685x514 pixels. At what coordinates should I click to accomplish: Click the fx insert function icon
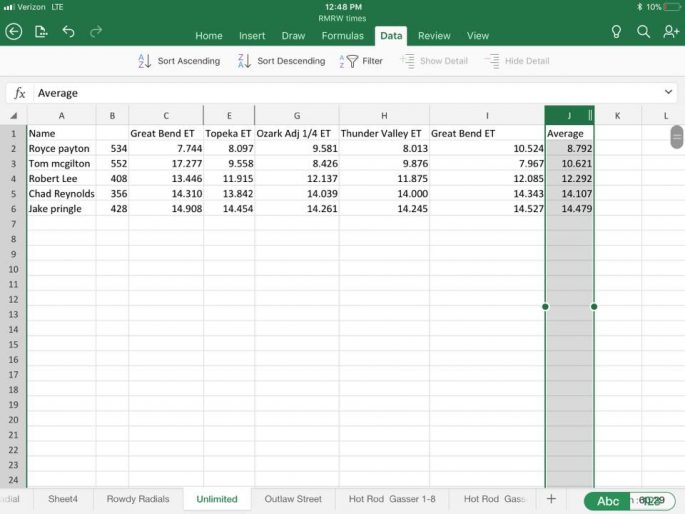[x=19, y=93]
